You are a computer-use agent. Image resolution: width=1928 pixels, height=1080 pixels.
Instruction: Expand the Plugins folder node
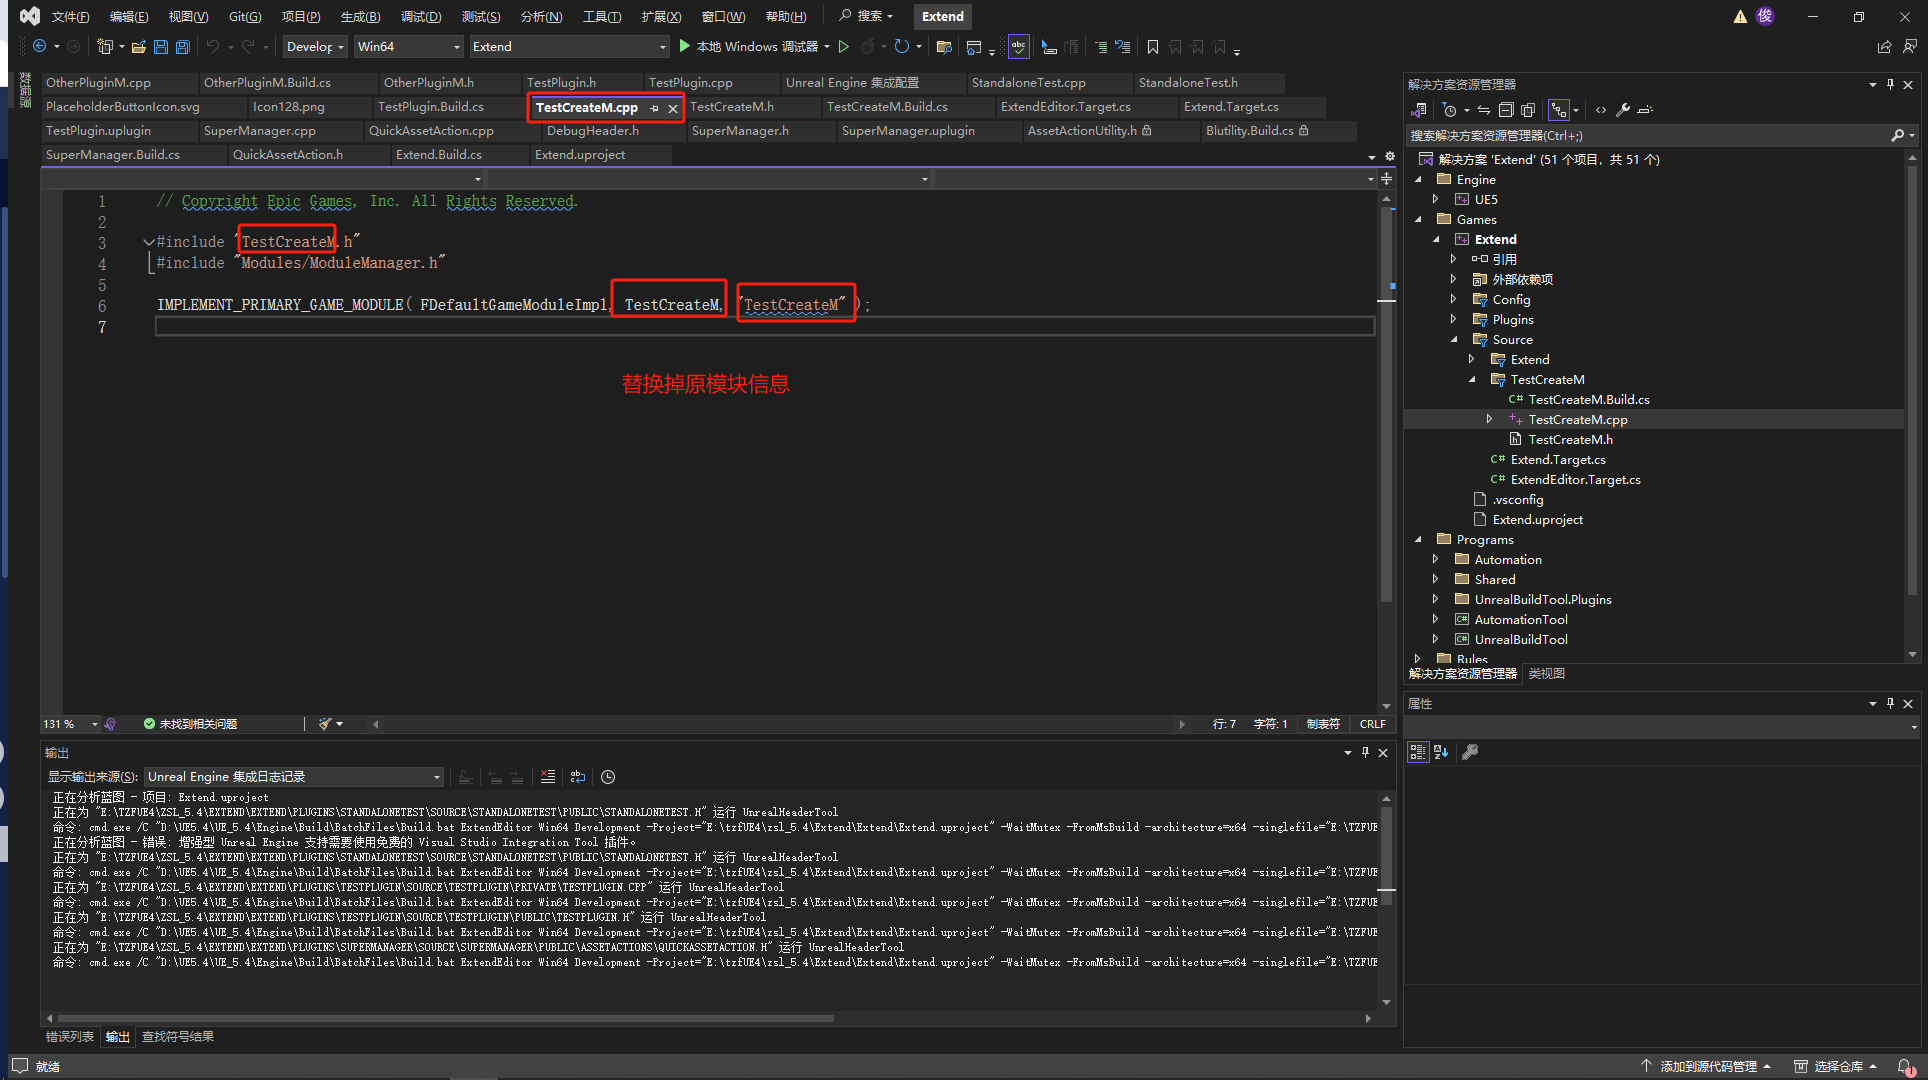pos(1453,320)
